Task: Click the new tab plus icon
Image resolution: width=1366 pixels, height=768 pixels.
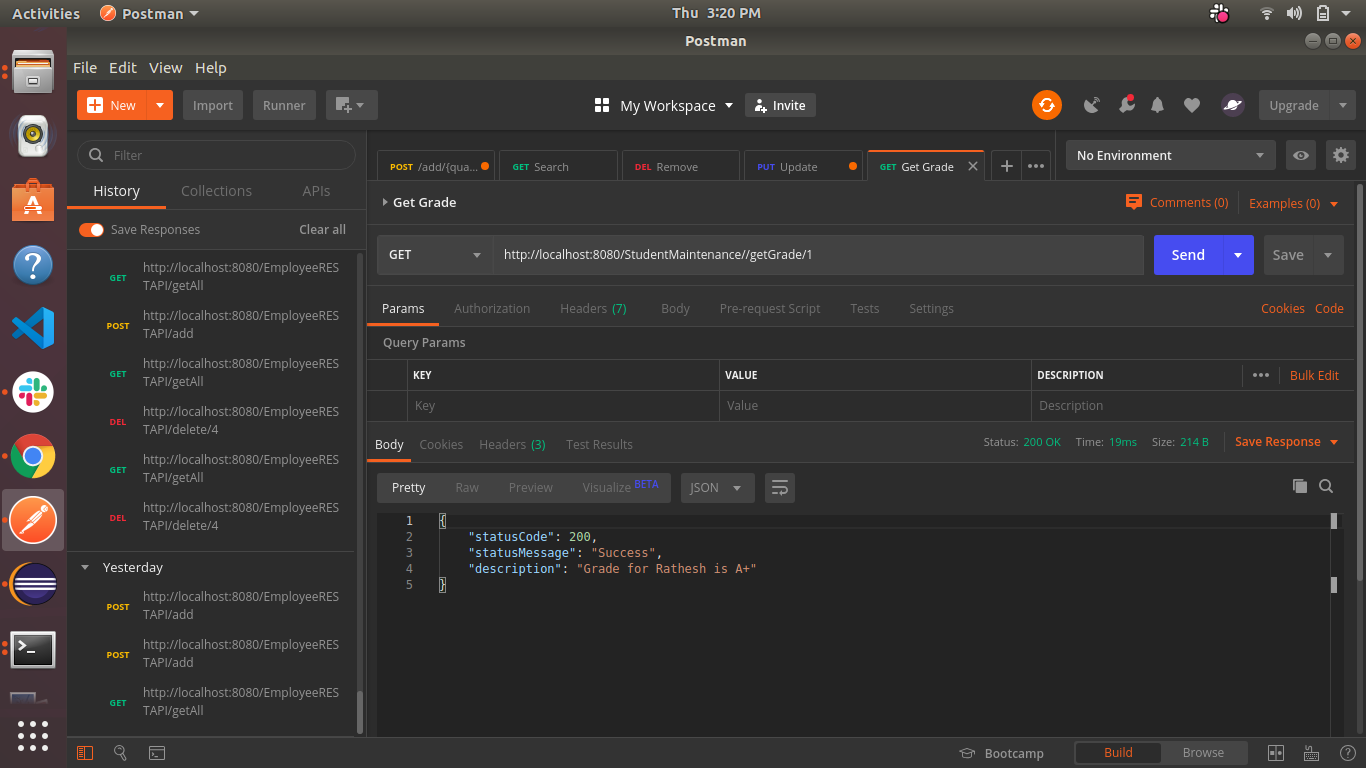Action: [1007, 166]
